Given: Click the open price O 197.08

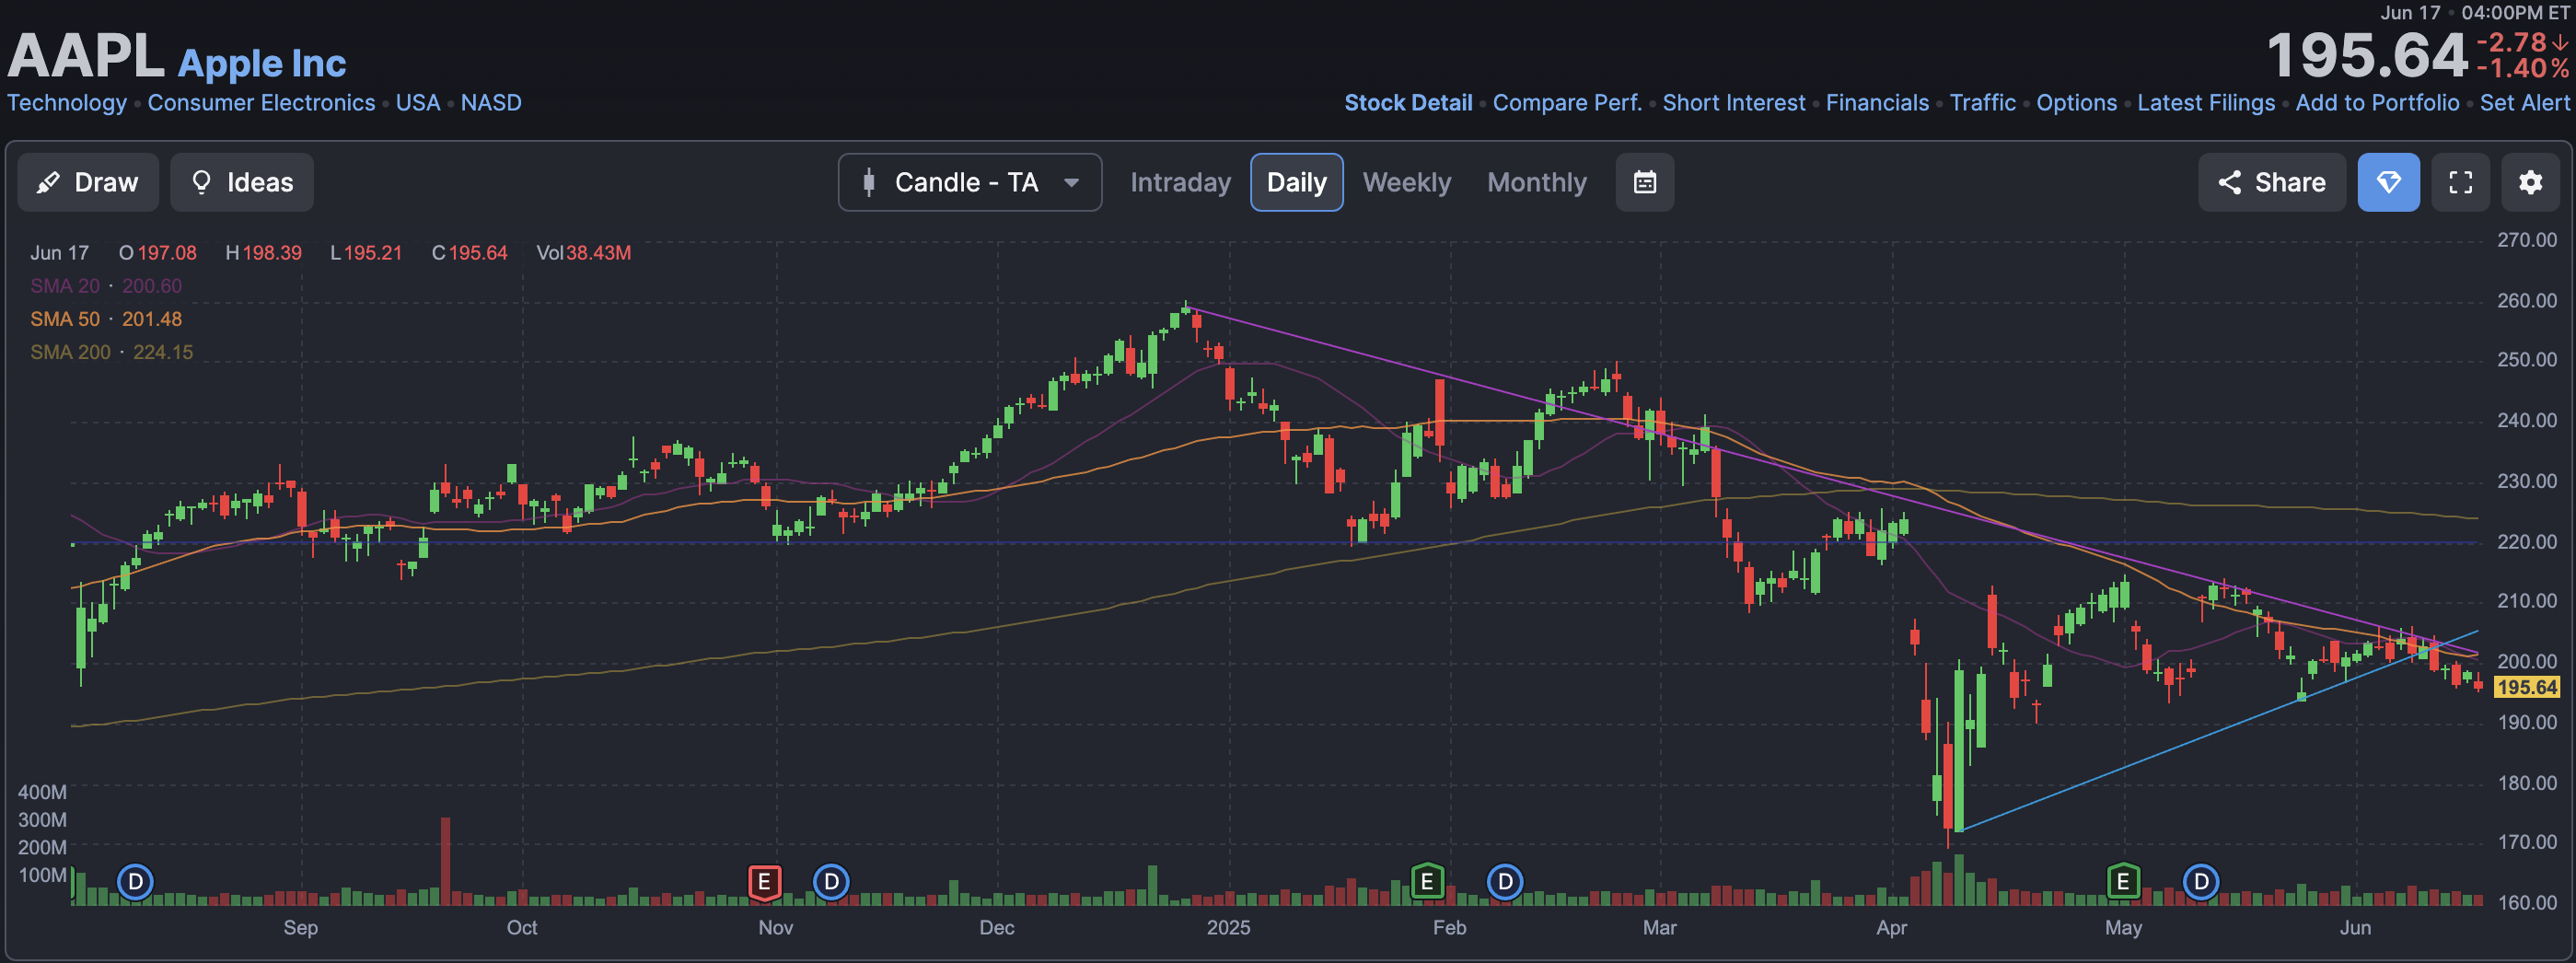Looking at the screenshot, I should click(x=158, y=253).
